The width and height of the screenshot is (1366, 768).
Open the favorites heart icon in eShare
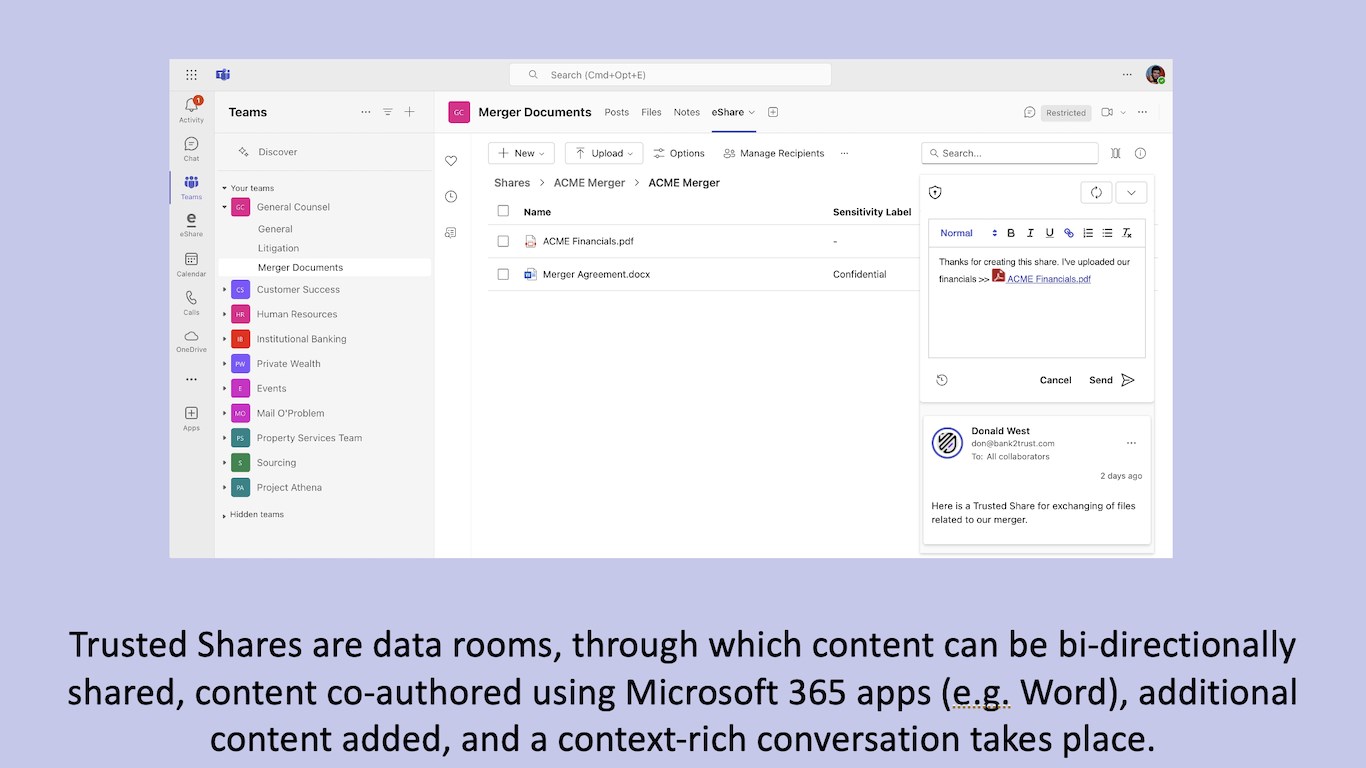[451, 161]
